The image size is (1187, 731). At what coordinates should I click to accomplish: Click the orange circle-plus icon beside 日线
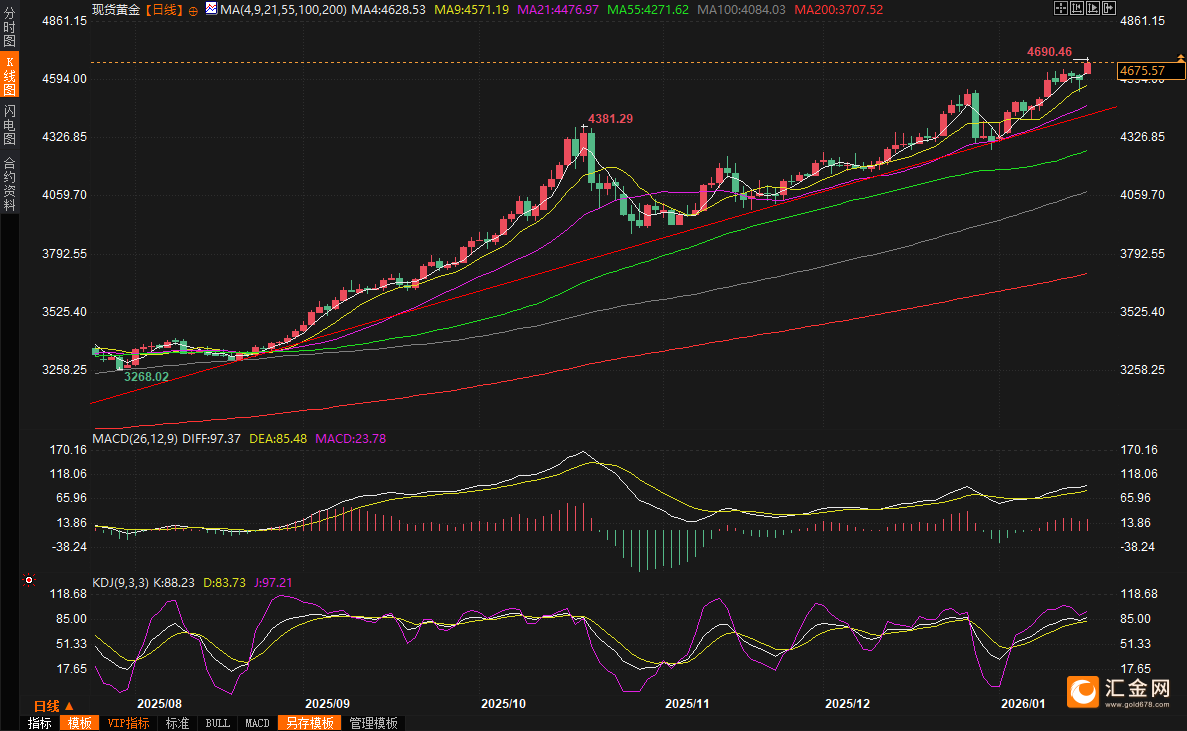[193, 10]
